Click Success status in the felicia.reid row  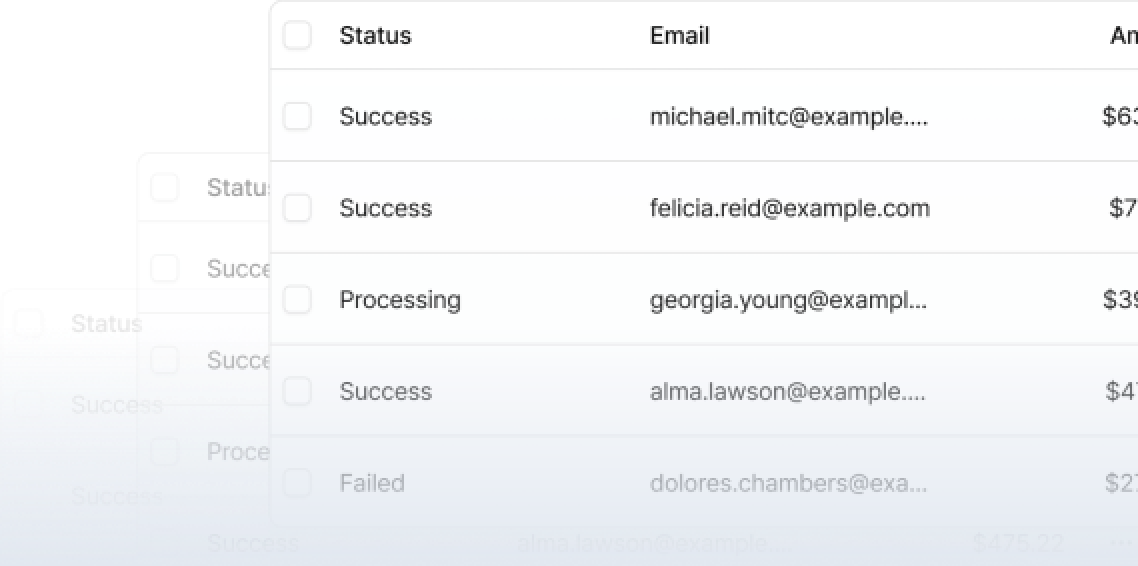[x=385, y=208]
